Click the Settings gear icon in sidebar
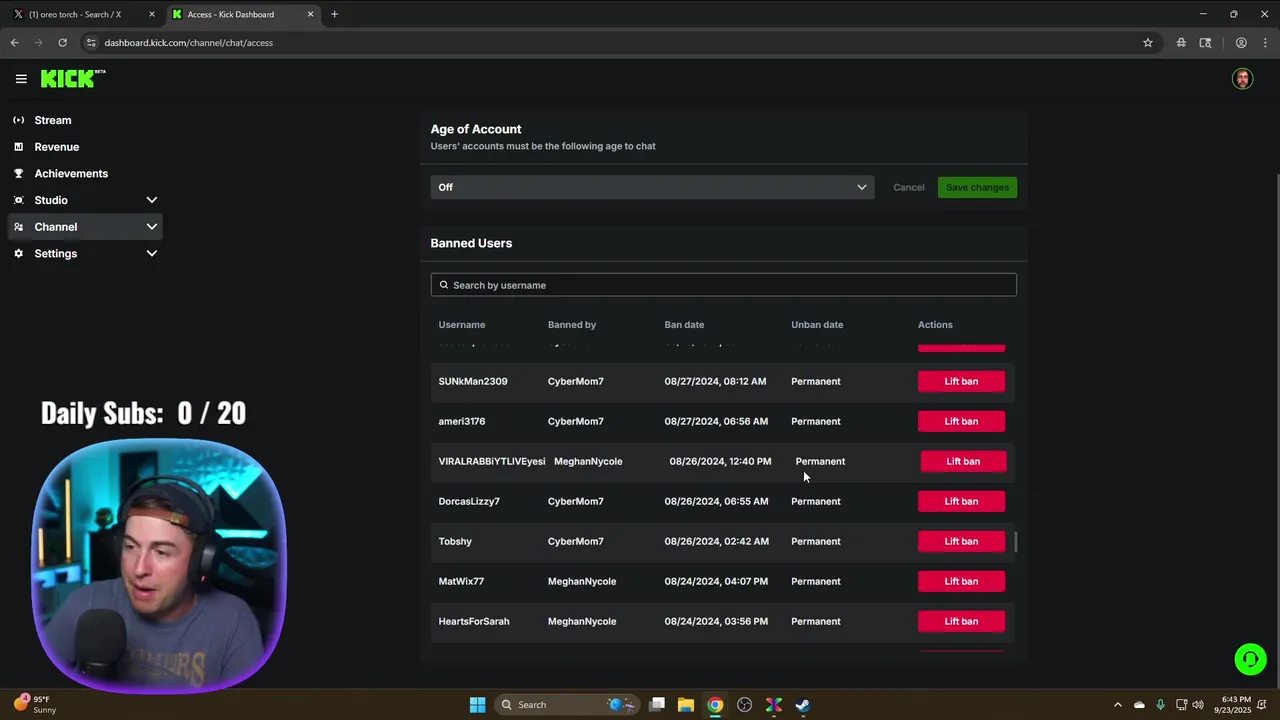 (x=18, y=254)
